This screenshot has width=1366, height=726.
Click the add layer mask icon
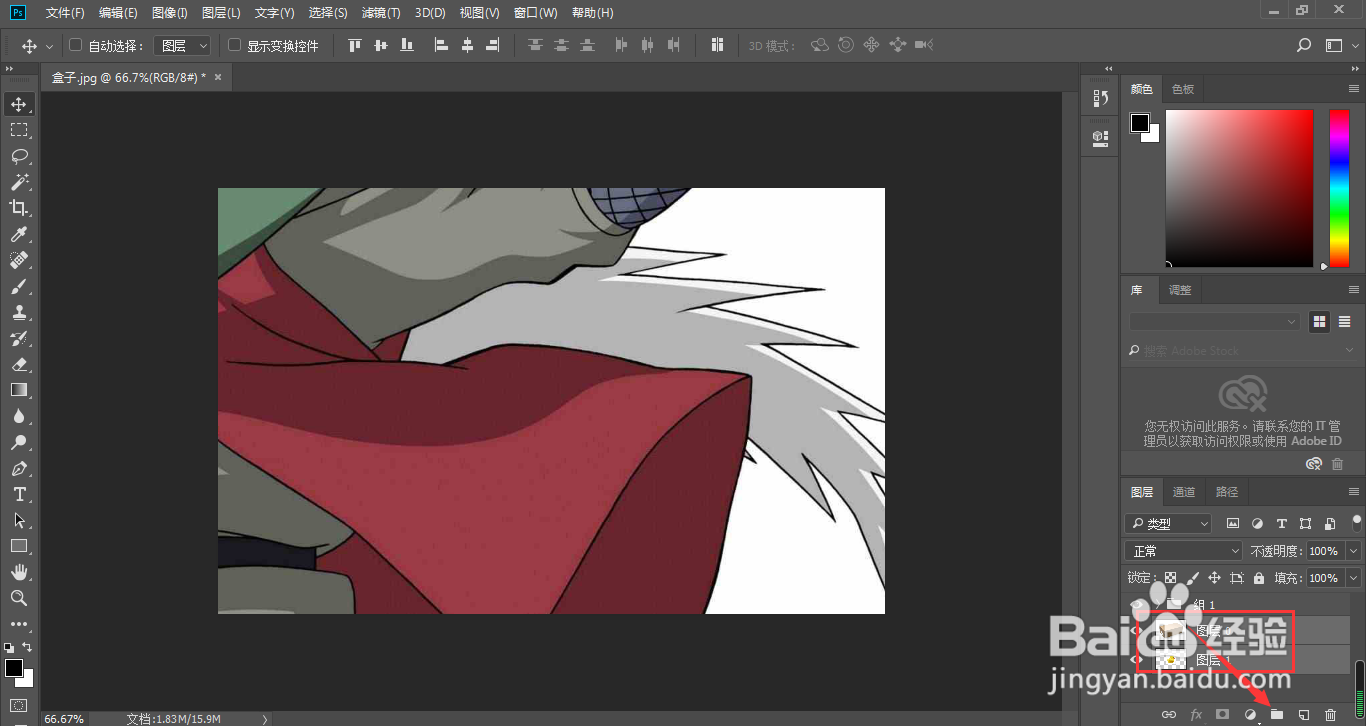(x=1222, y=714)
